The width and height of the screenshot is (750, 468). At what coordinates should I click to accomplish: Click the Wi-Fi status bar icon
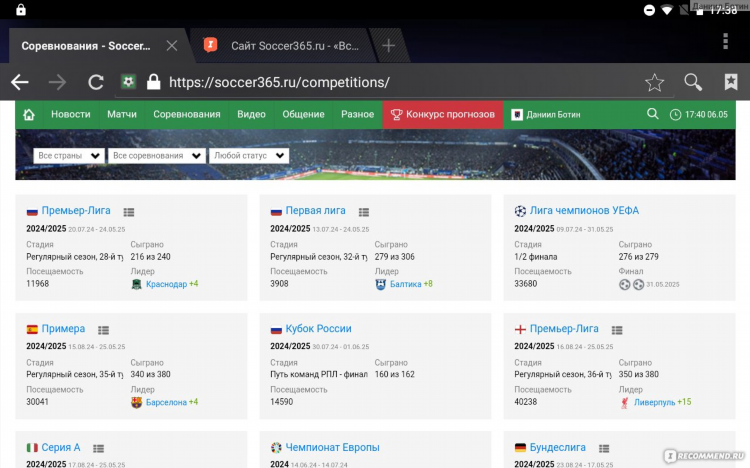666,10
